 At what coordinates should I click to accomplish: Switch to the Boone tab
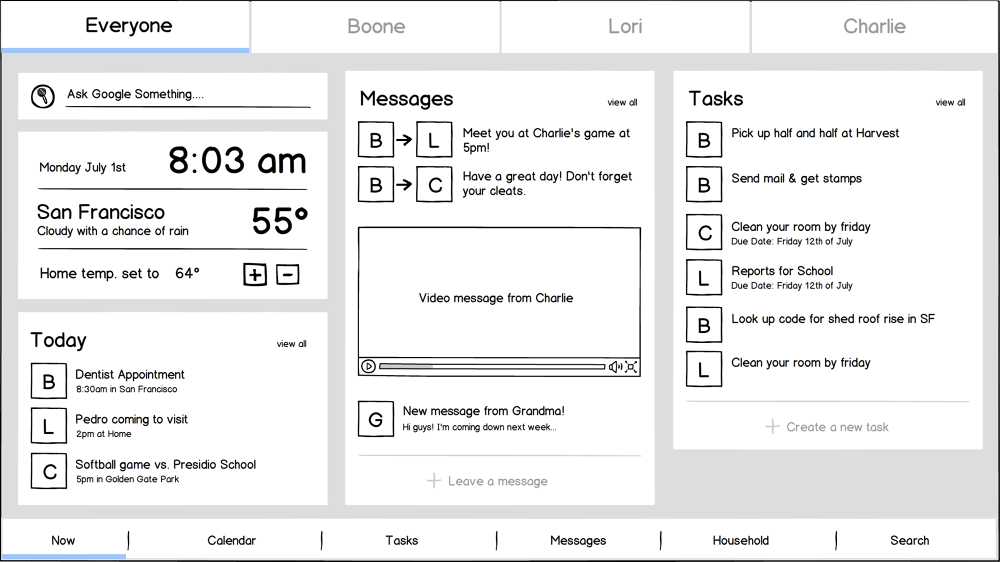point(376,26)
